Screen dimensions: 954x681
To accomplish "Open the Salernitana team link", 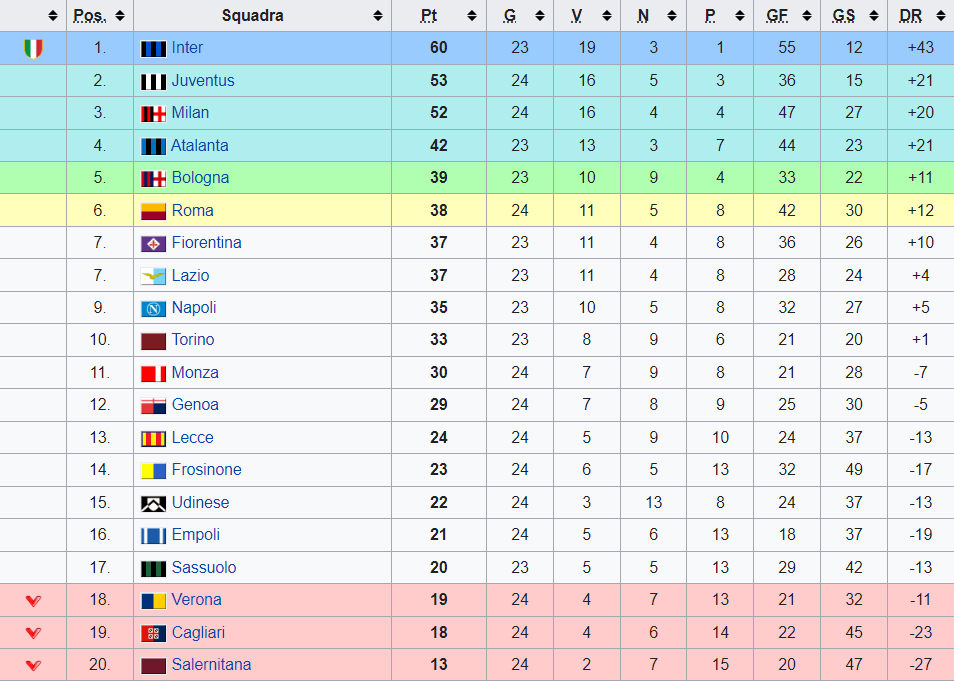I will tap(211, 665).
